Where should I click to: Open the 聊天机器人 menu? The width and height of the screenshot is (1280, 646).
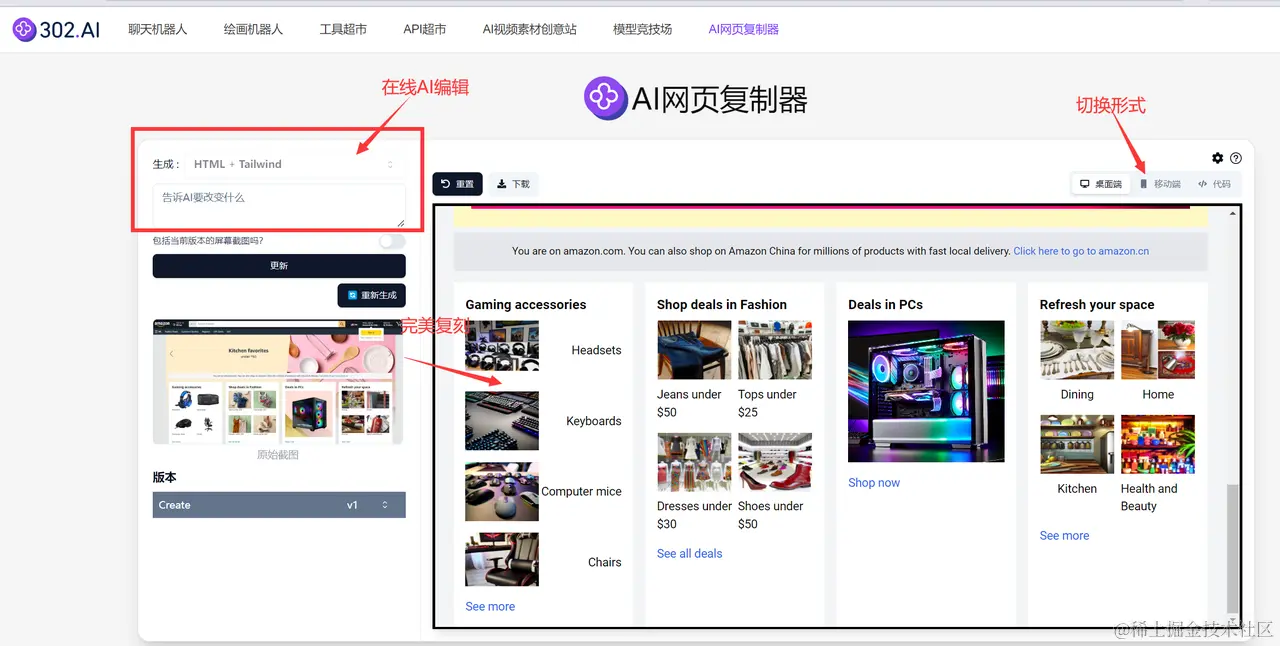pyautogui.click(x=158, y=29)
